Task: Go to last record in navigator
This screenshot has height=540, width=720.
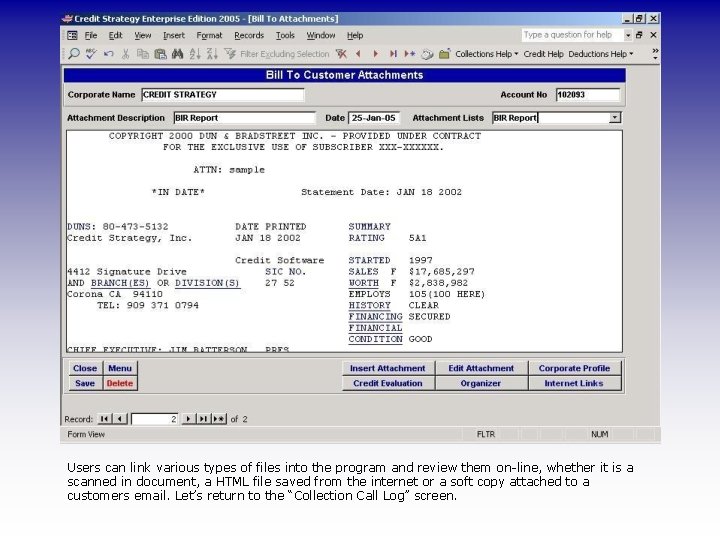Action: pyautogui.click(x=203, y=419)
